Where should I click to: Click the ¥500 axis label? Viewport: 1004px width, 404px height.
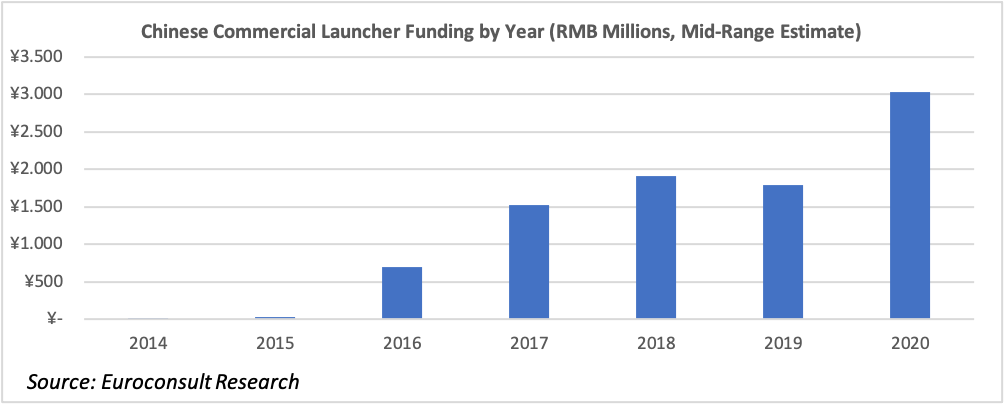coord(44,282)
